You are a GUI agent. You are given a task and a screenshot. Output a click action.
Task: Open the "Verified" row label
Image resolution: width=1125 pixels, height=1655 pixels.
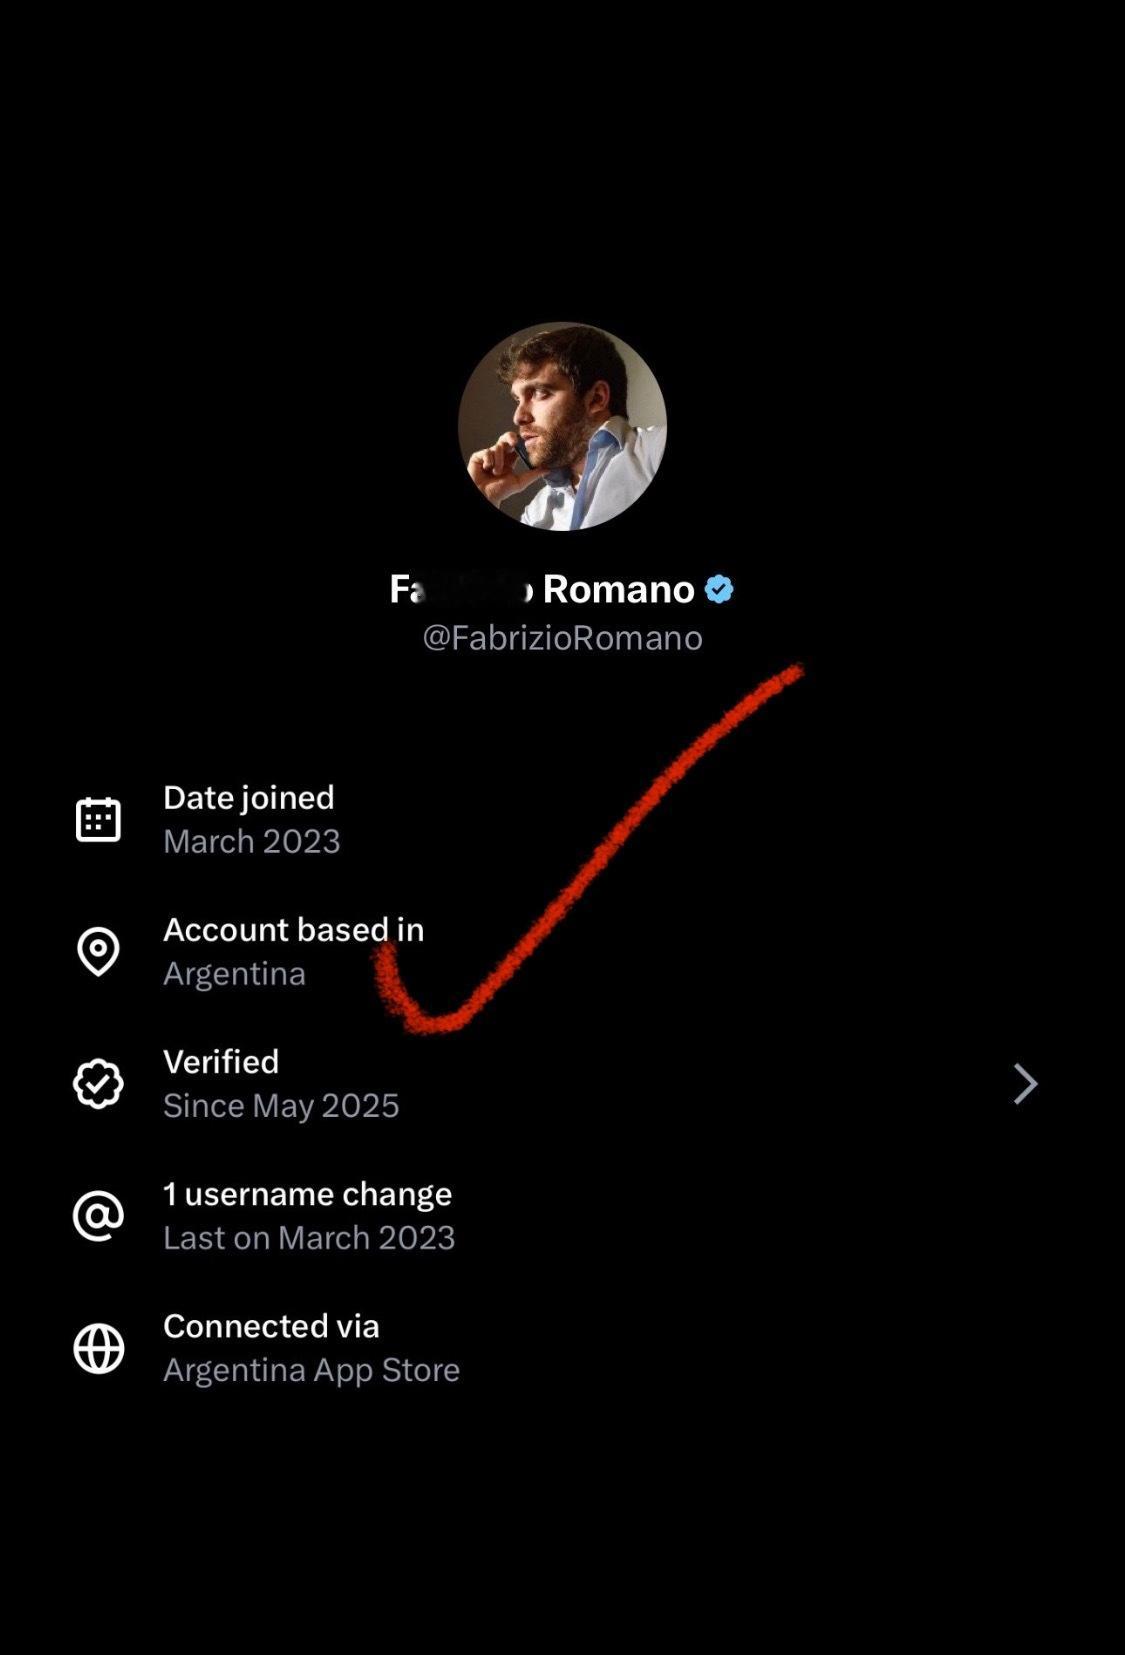(x=221, y=1061)
